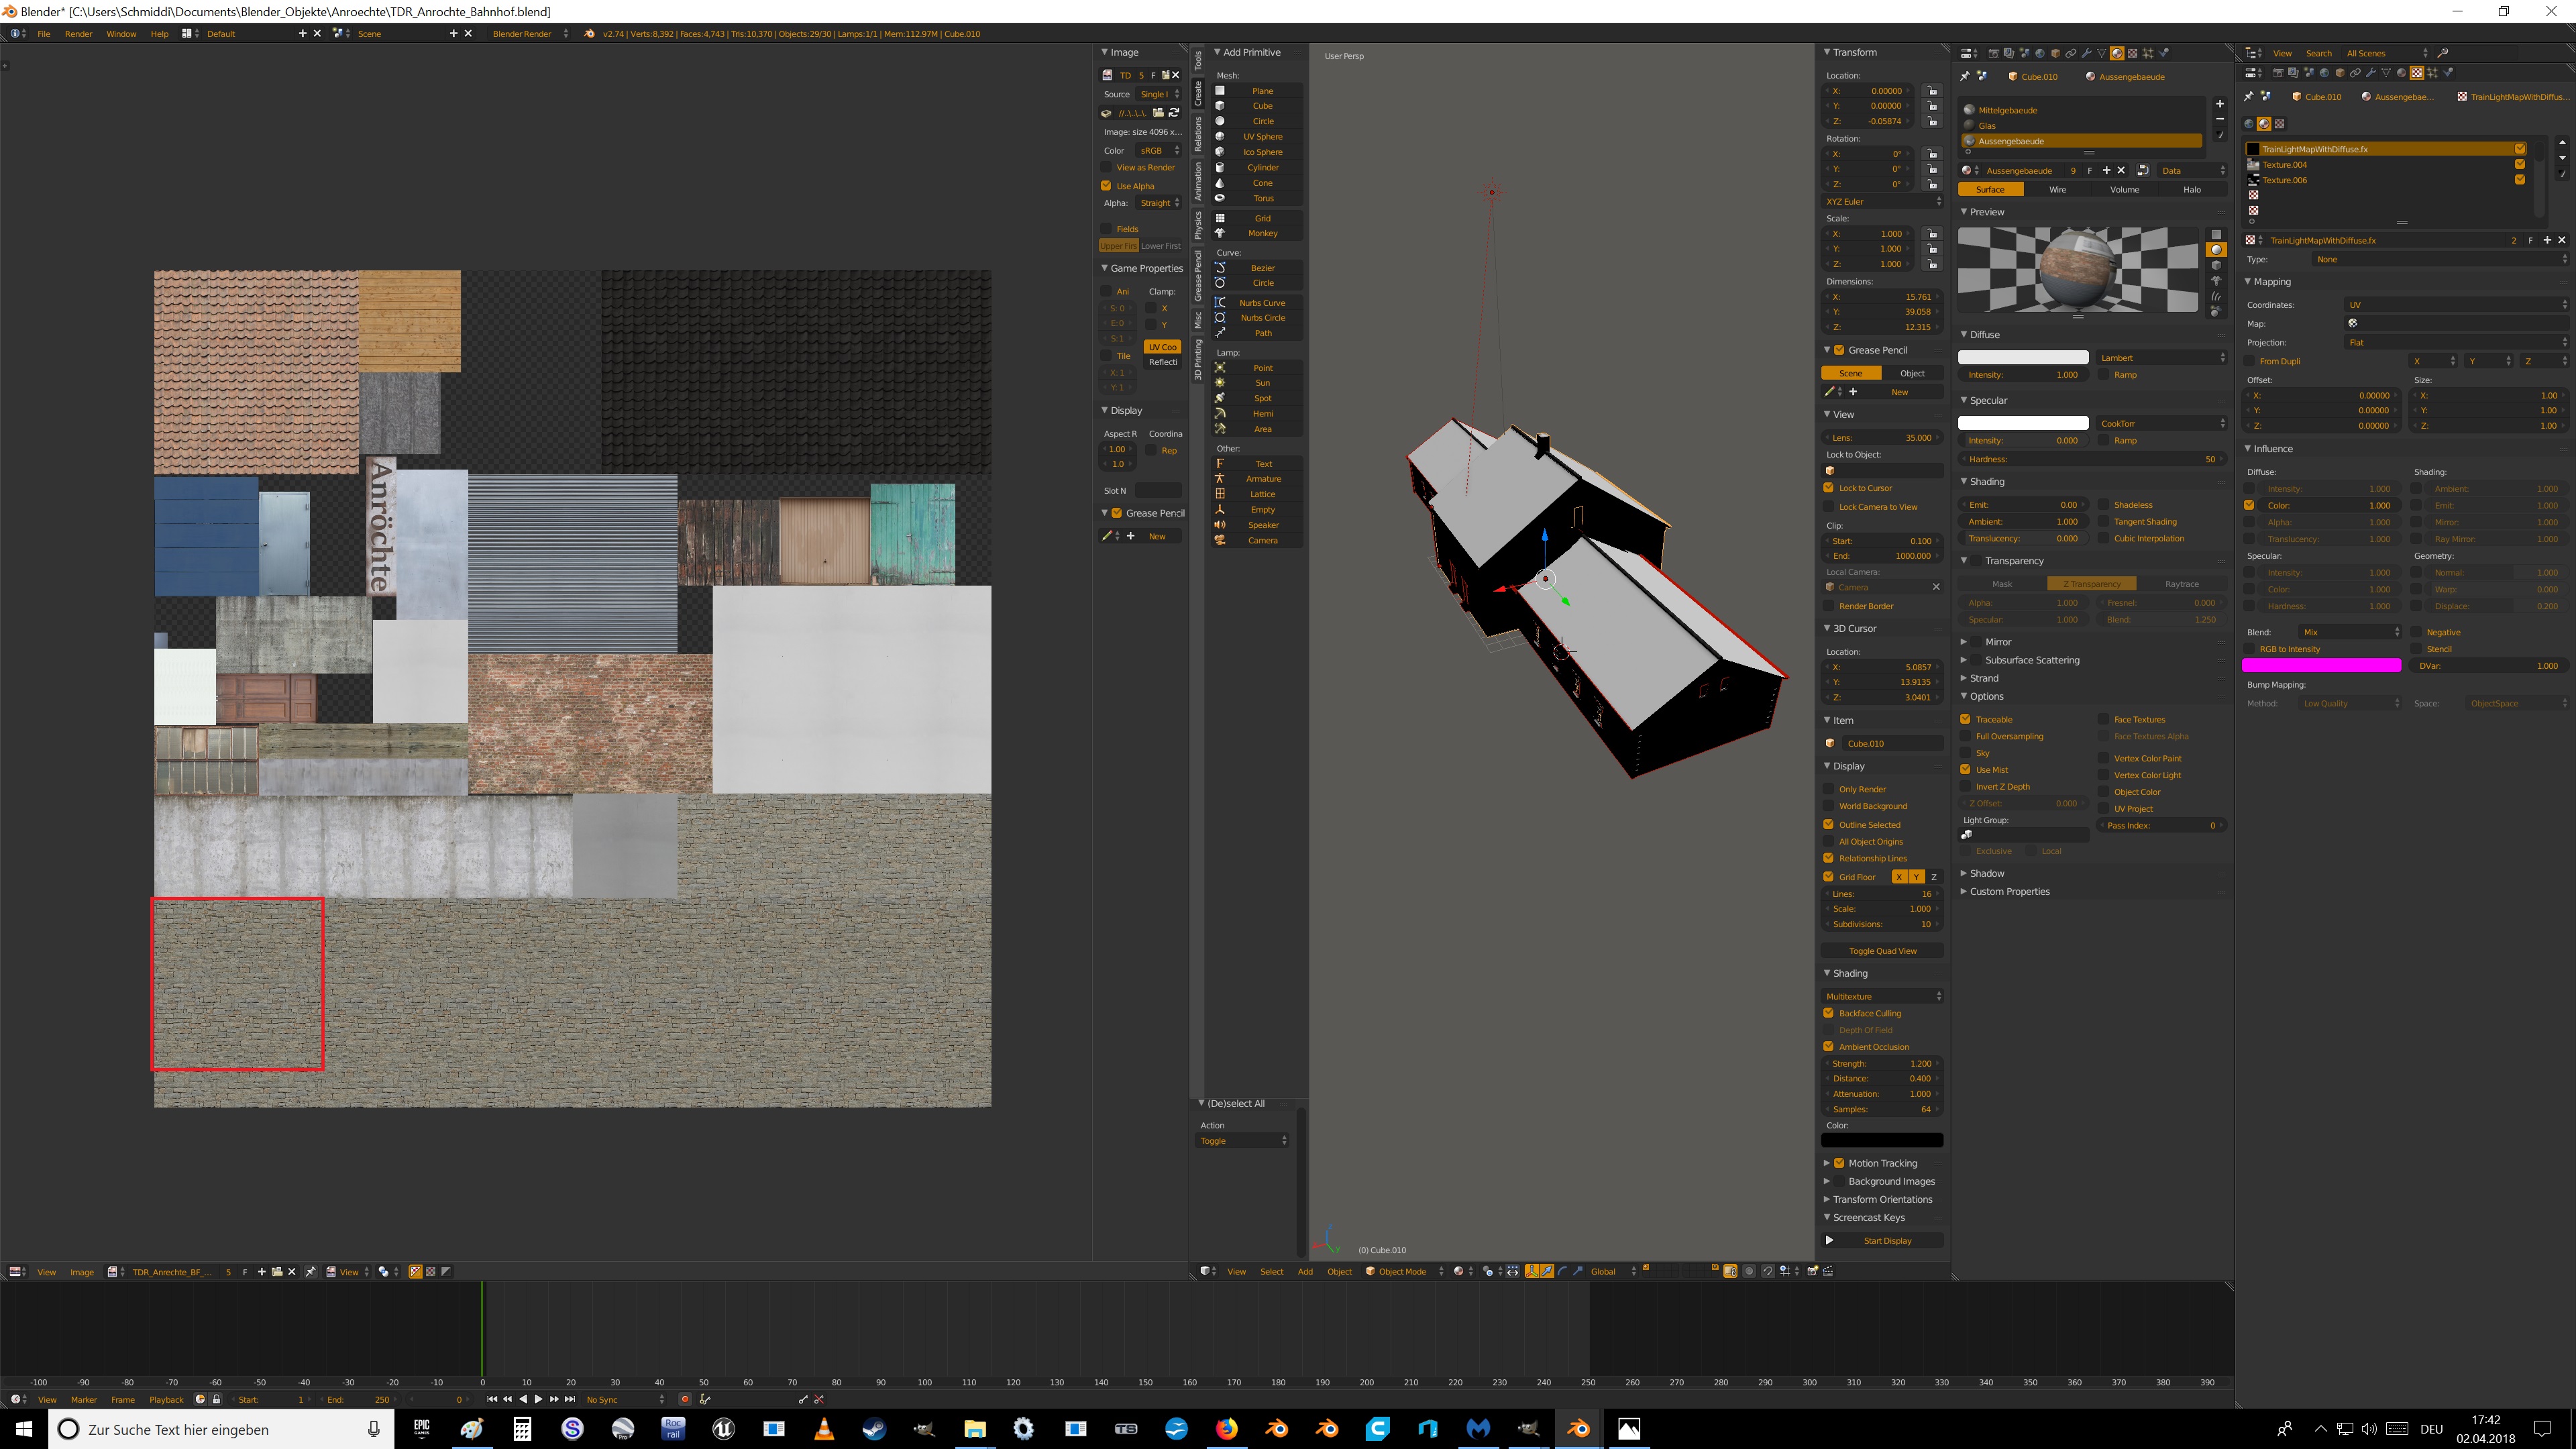Click the magenta texture color swatch

tap(2321, 666)
